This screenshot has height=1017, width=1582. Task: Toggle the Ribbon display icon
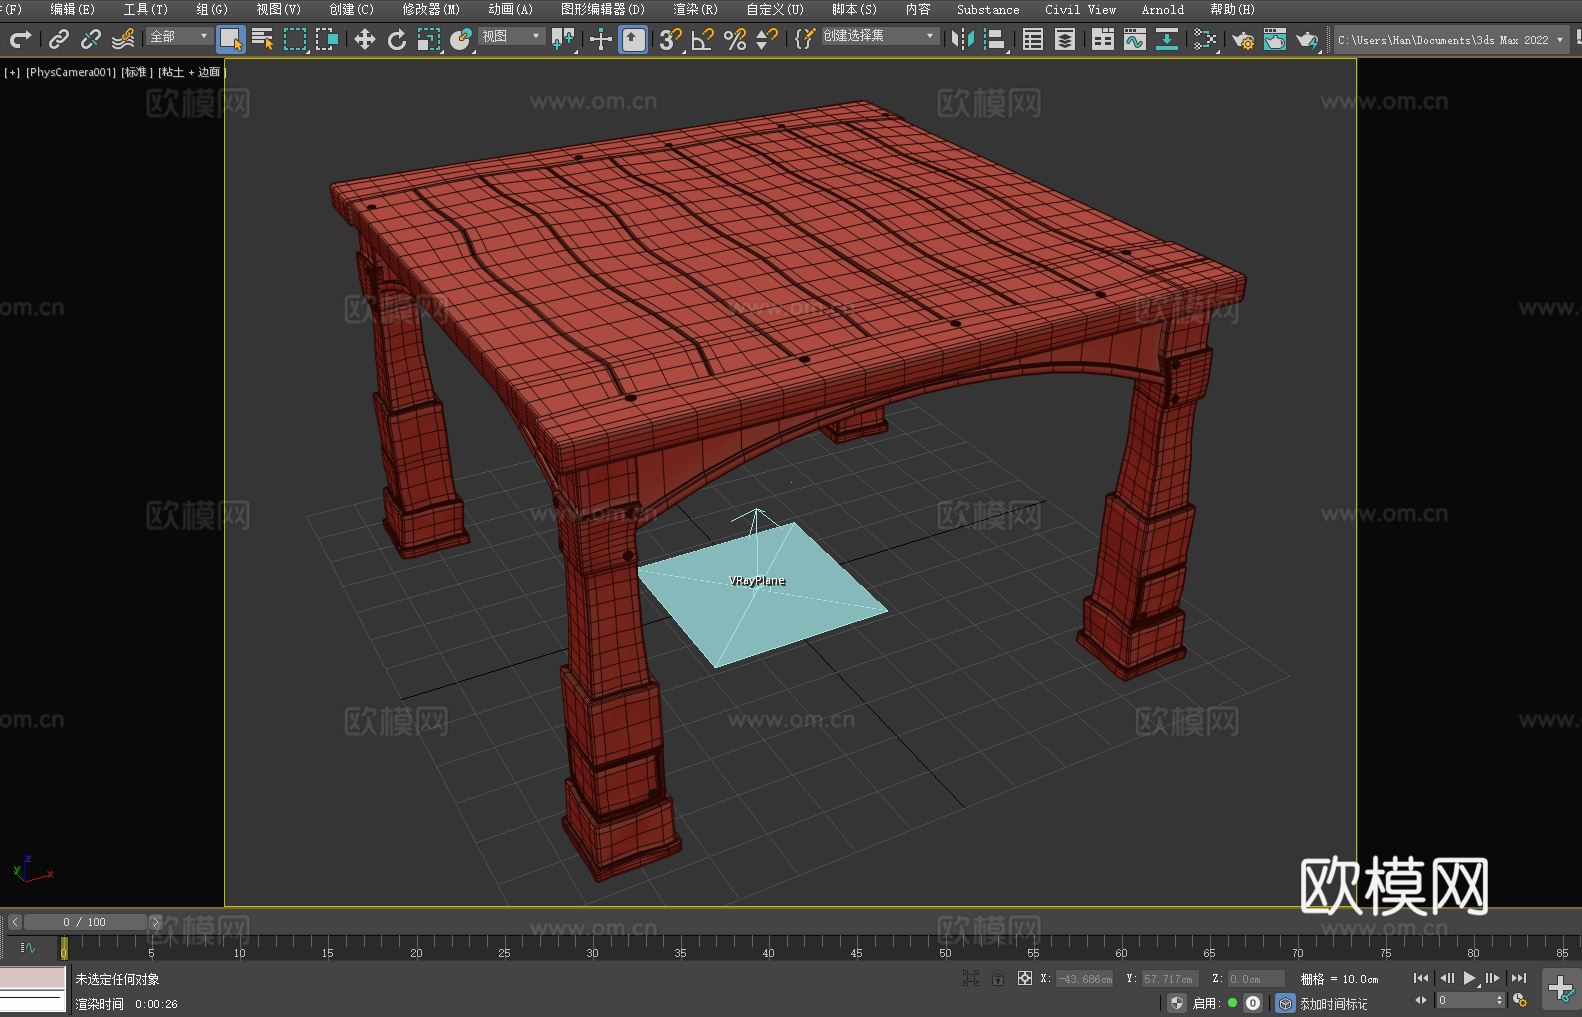click(1103, 39)
